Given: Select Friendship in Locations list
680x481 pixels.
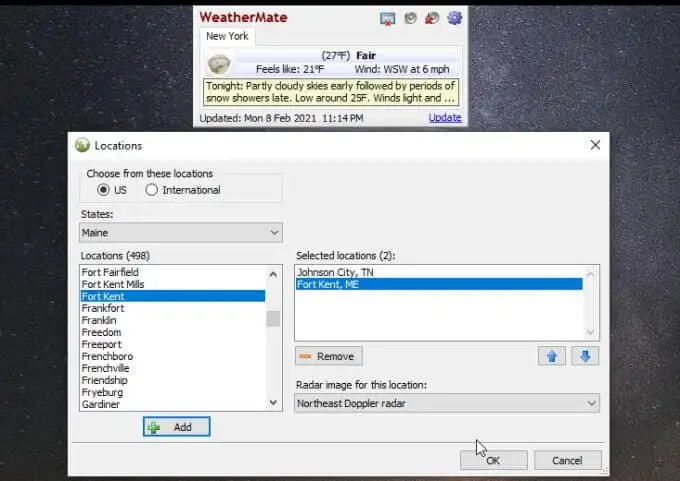Looking at the screenshot, I should coord(173,381).
